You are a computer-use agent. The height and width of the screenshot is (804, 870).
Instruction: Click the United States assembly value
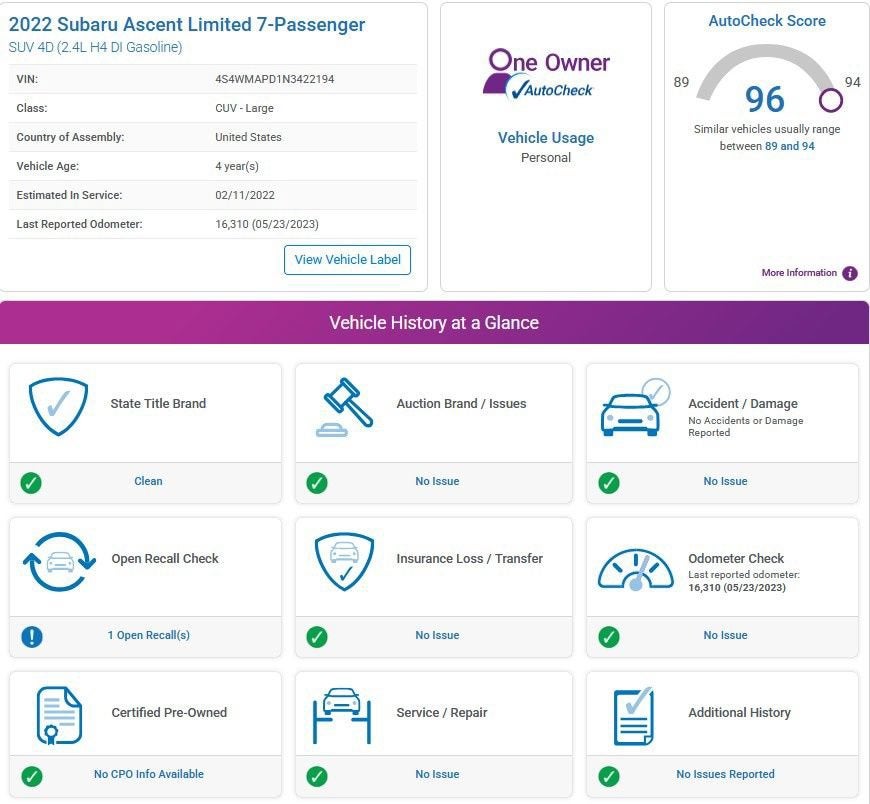[248, 137]
